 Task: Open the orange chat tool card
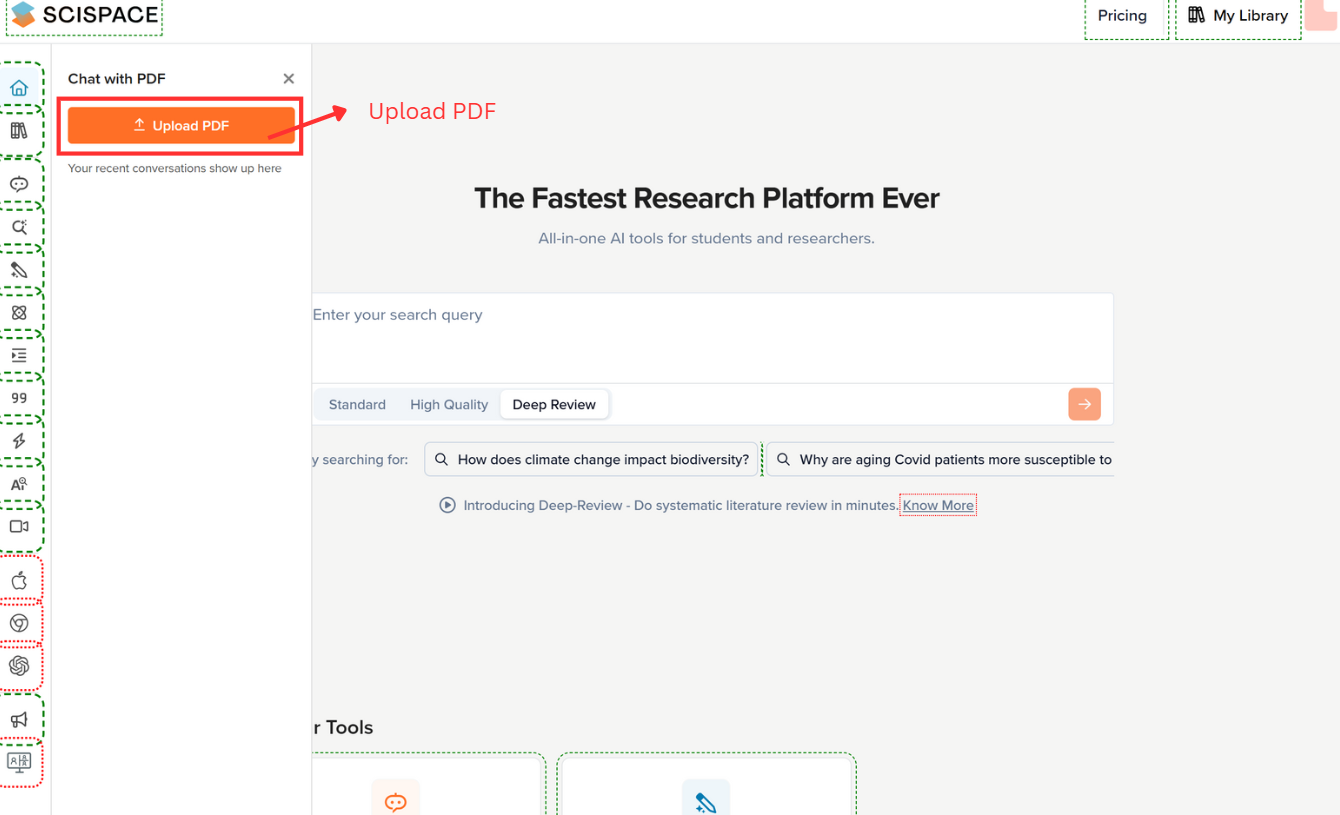point(428,788)
